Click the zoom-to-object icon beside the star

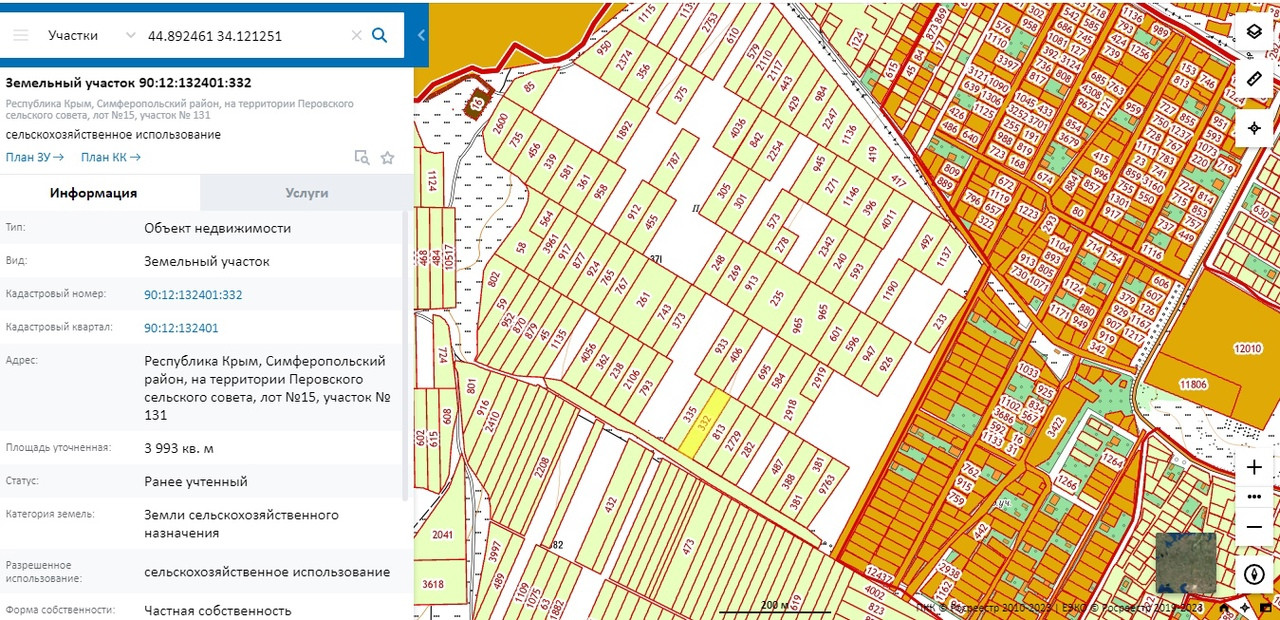click(362, 157)
